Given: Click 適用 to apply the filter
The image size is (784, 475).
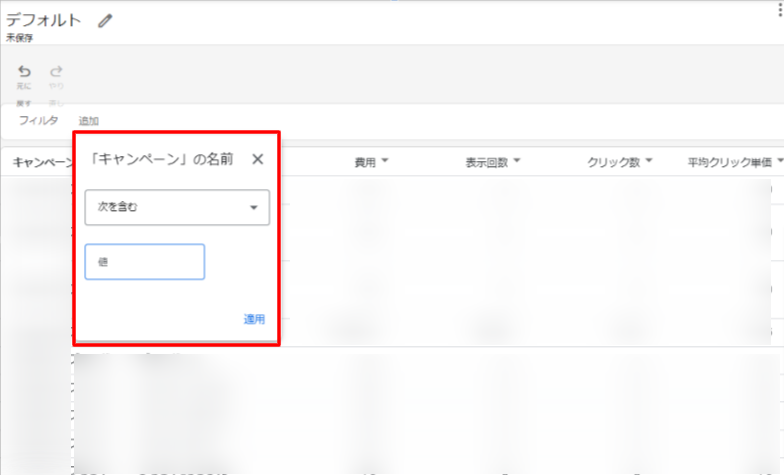Looking at the screenshot, I should click(254, 319).
